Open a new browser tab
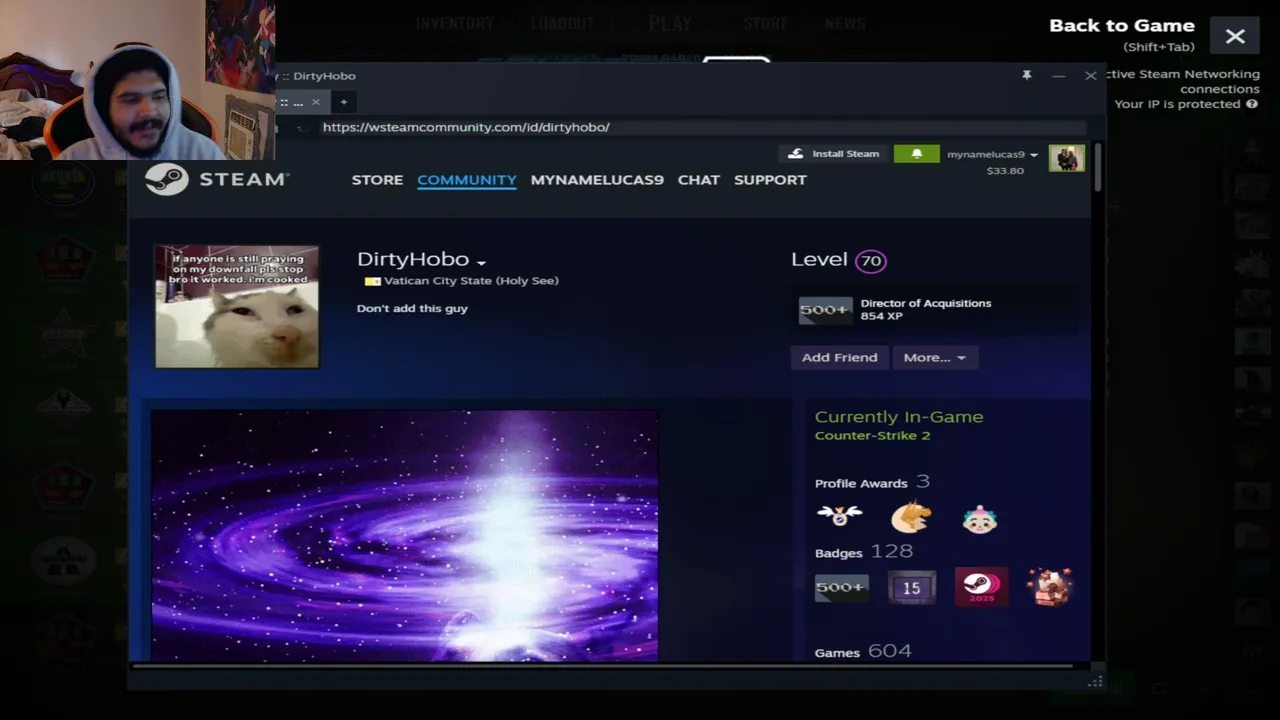 [343, 101]
